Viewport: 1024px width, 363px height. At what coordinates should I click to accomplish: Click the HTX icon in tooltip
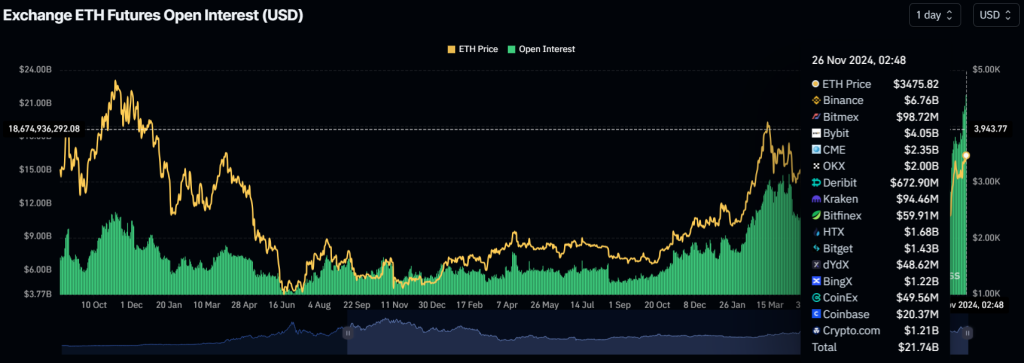click(x=816, y=232)
